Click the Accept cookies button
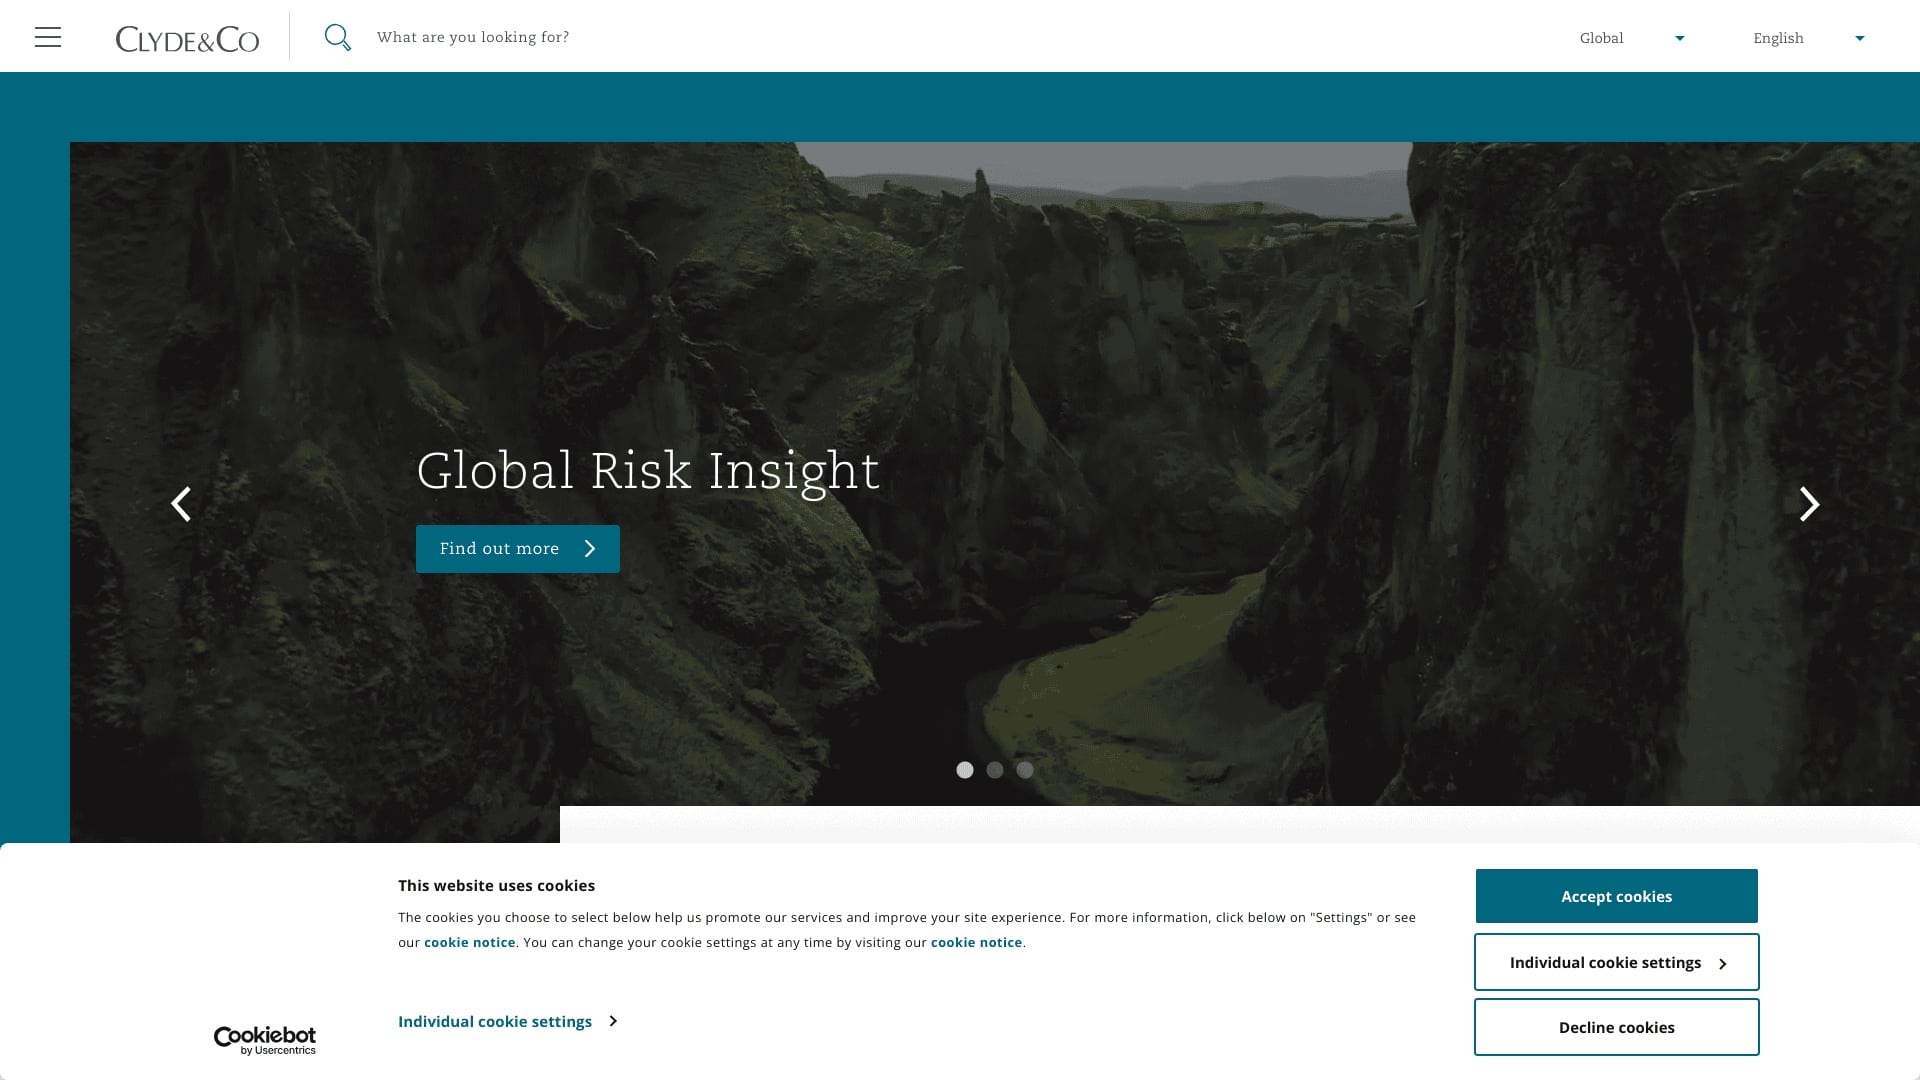The width and height of the screenshot is (1920, 1080). point(1616,896)
